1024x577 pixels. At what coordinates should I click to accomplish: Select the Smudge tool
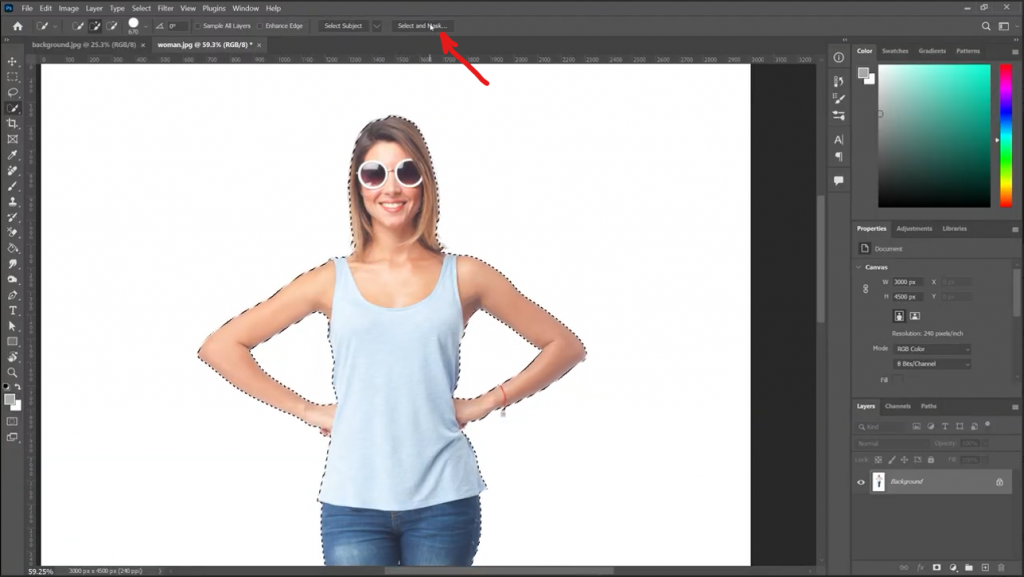(x=12, y=264)
